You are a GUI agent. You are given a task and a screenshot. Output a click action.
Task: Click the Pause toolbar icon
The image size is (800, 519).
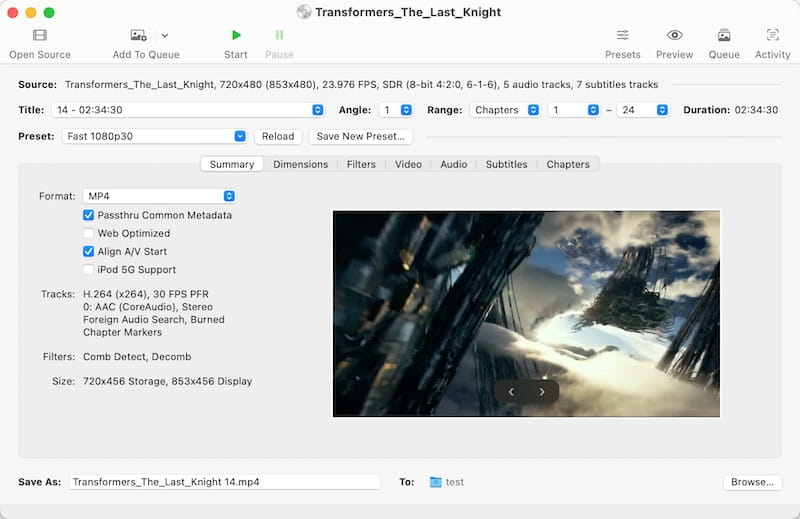(x=279, y=35)
